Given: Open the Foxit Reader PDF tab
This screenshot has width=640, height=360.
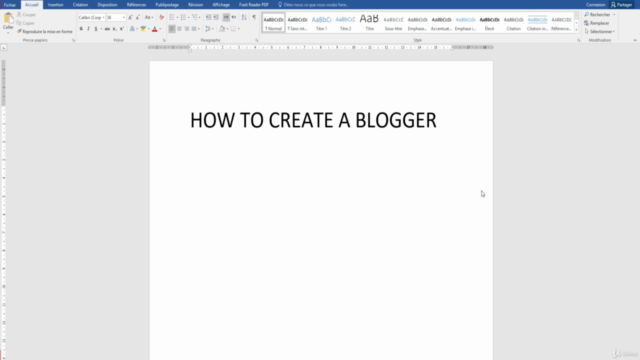Looking at the screenshot, I should (x=254, y=4).
